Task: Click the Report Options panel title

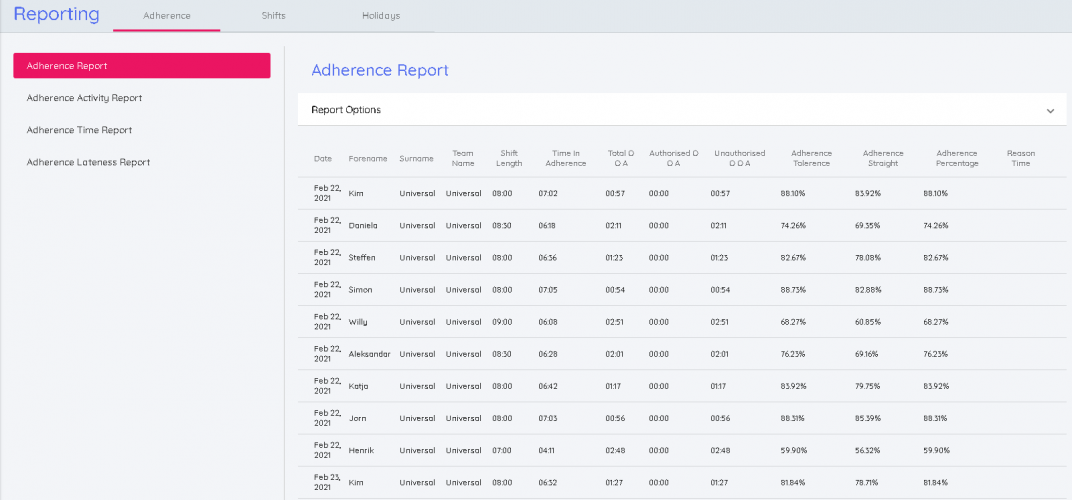Action: pos(346,110)
